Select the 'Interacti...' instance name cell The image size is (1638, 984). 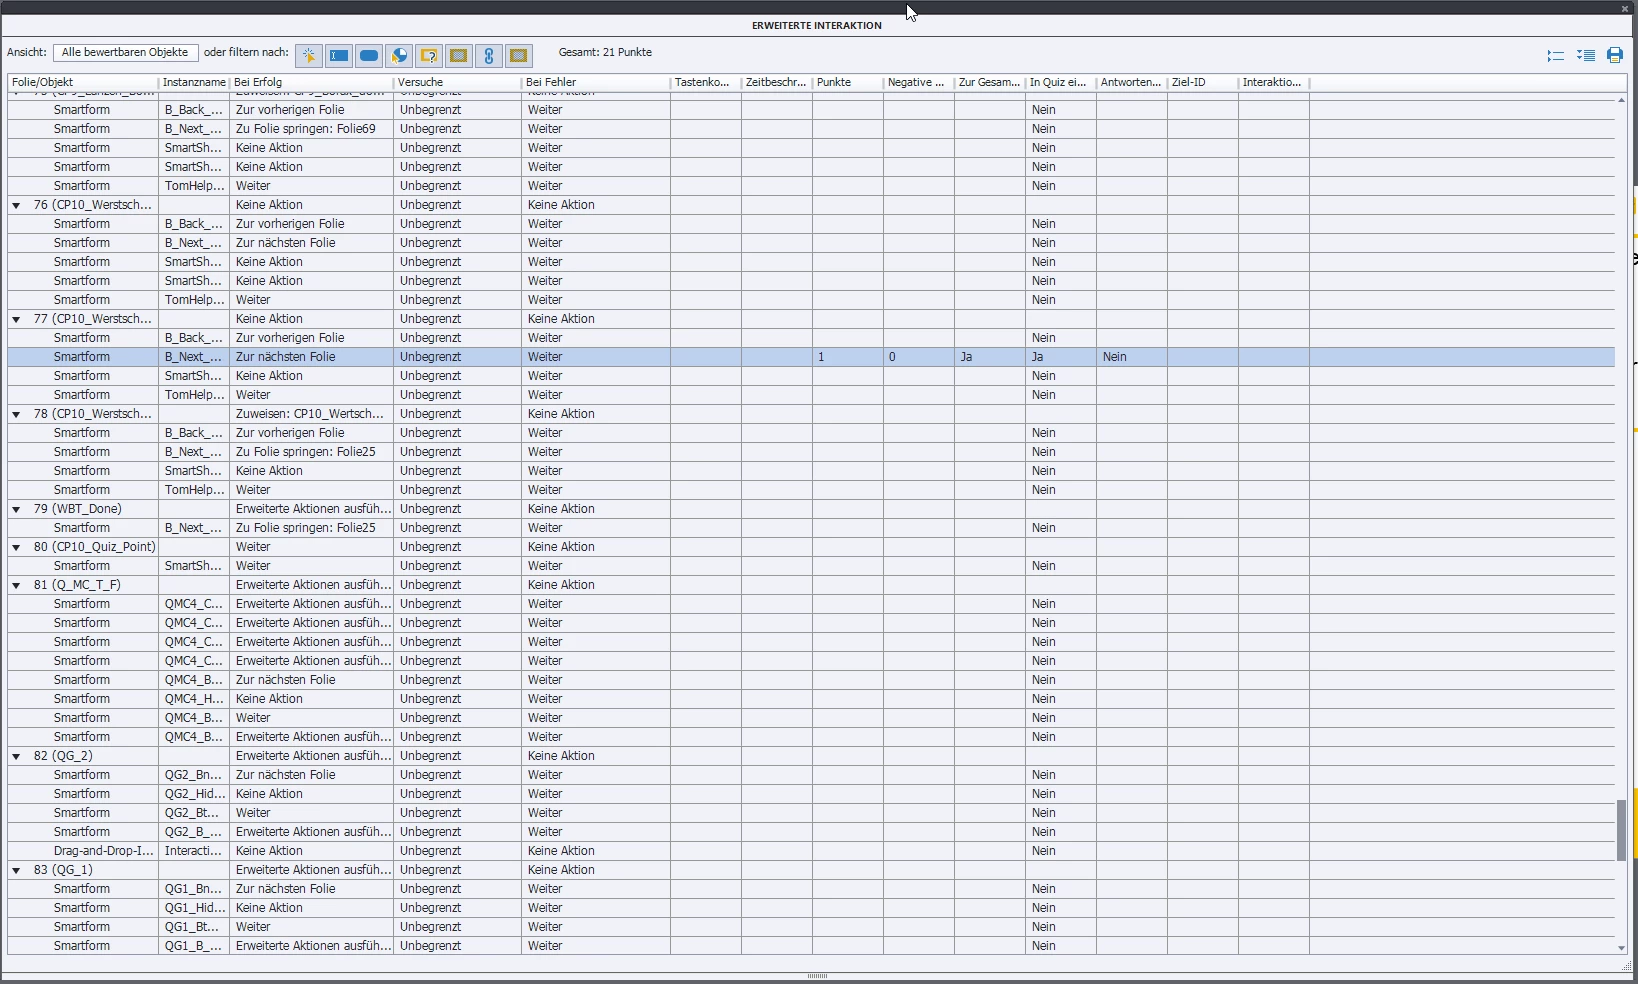(194, 851)
